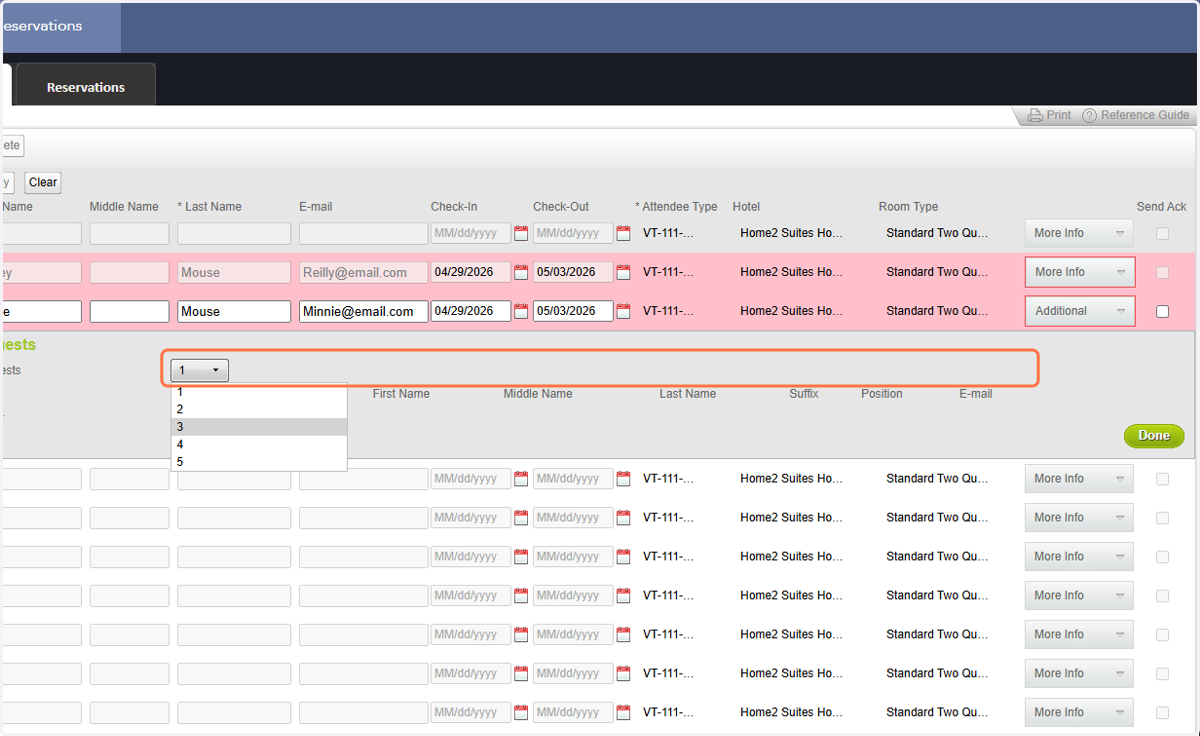The image size is (1200, 736).
Task: Open the Reference Guide link
Action: tap(1145, 115)
